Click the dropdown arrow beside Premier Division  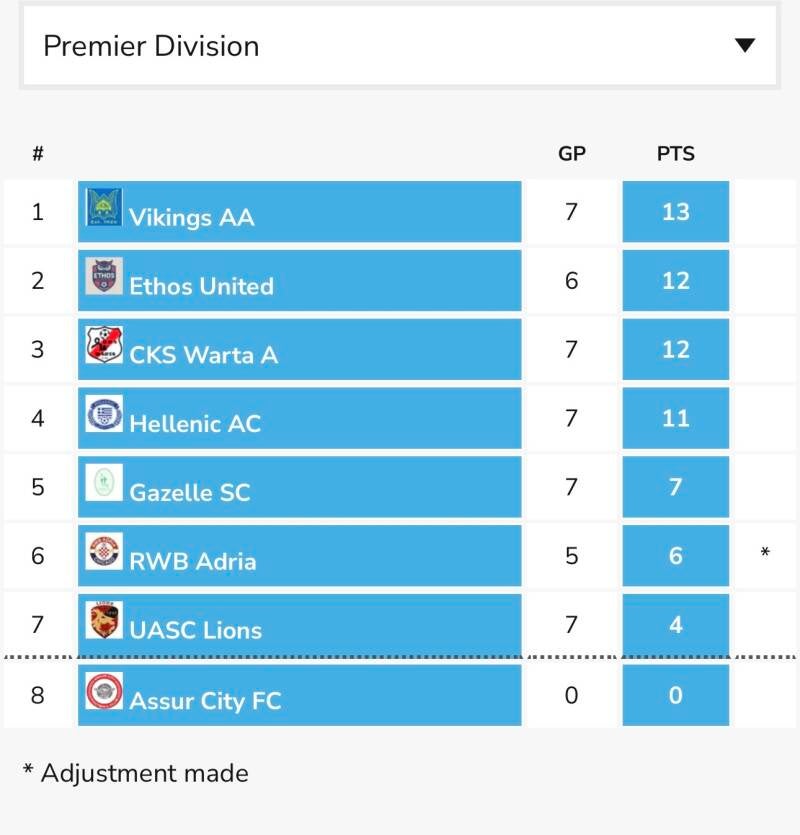[745, 45]
